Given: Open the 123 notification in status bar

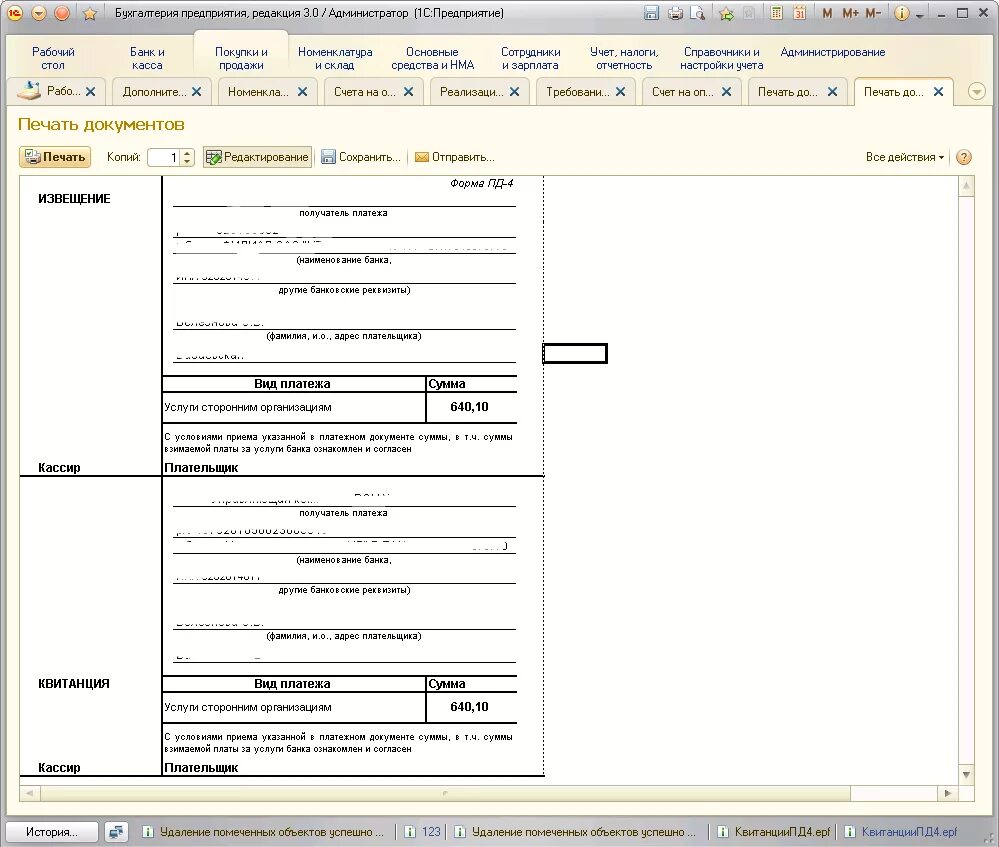Looking at the screenshot, I should pos(424,832).
